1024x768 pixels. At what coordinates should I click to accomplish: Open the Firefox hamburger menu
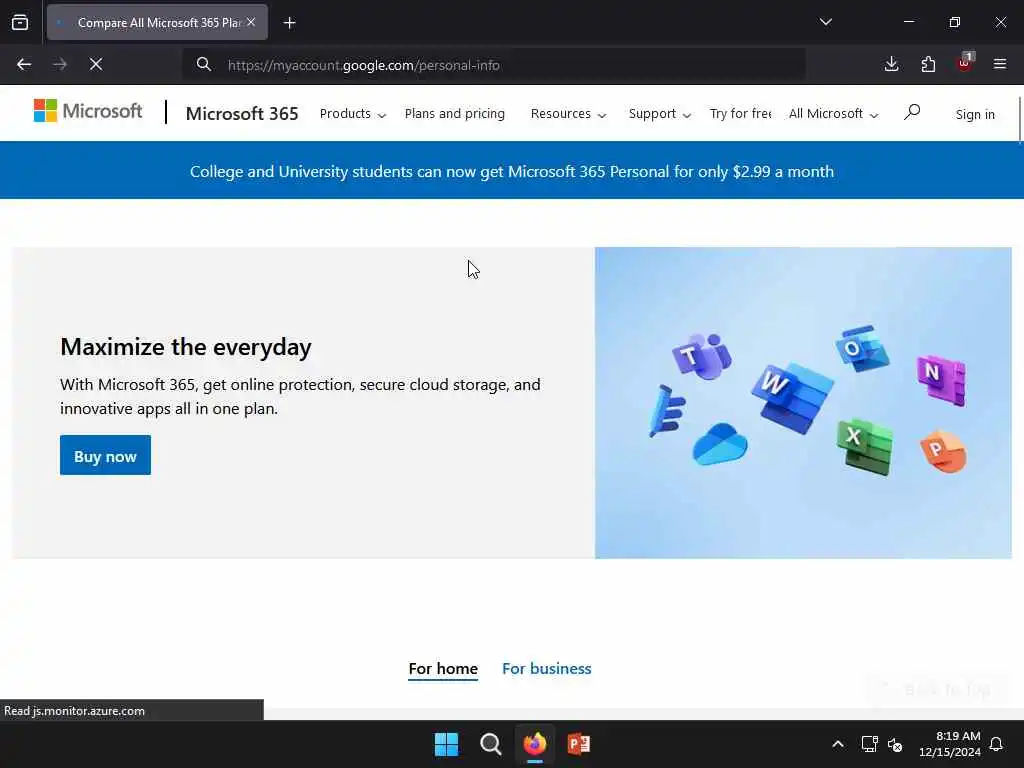(1000, 64)
